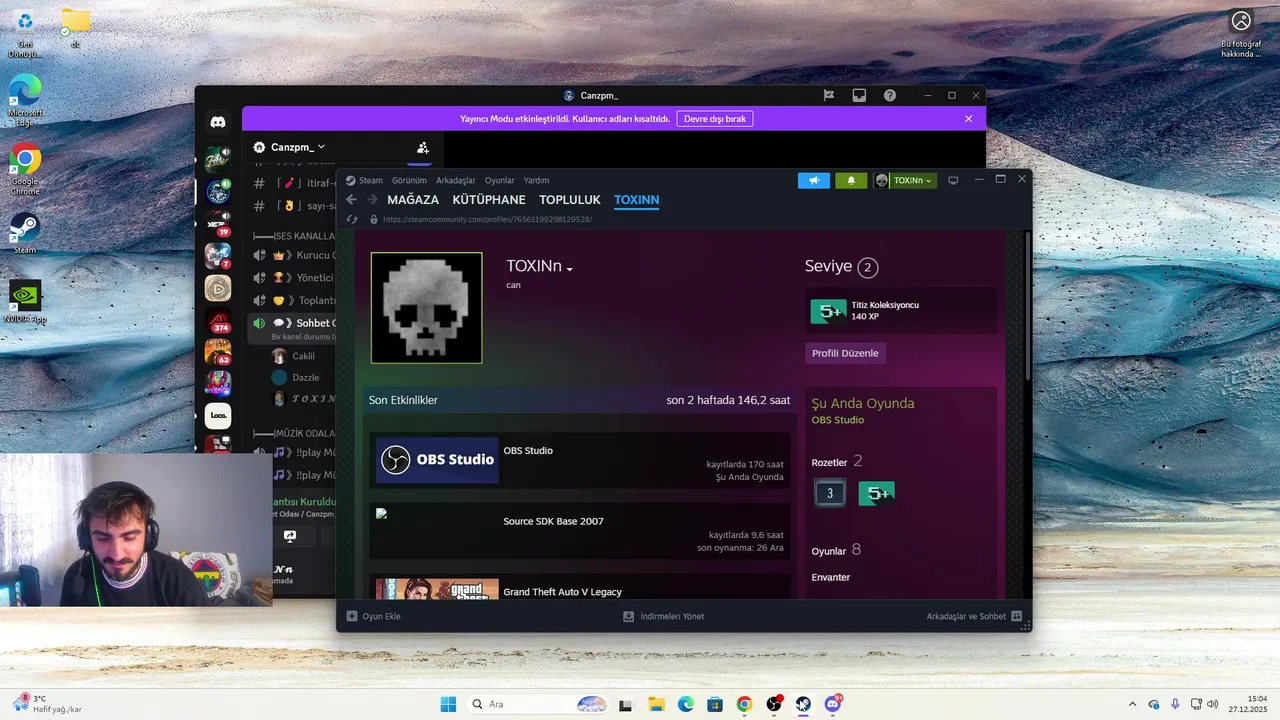Click the skull profile avatar
This screenshot has width=1280, height=720.
click(x=427, y=307)
